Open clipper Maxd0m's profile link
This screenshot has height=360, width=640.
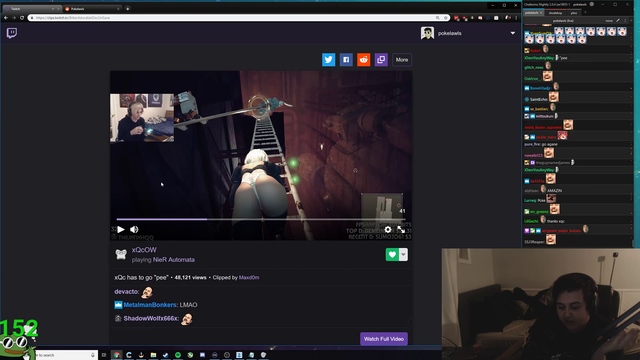click(249, 278)
